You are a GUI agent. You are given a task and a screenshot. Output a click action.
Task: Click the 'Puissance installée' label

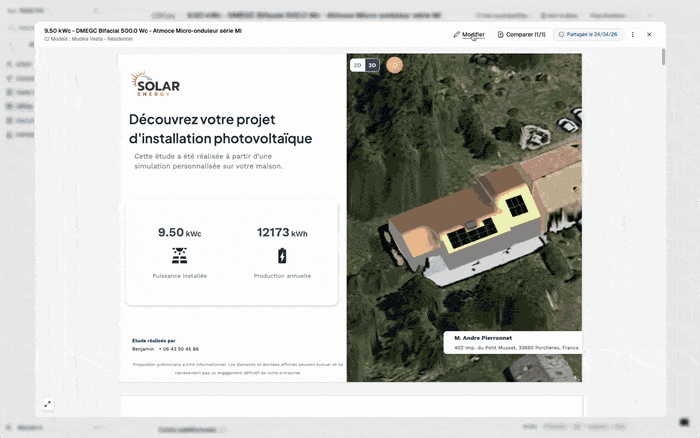(179, 276)
